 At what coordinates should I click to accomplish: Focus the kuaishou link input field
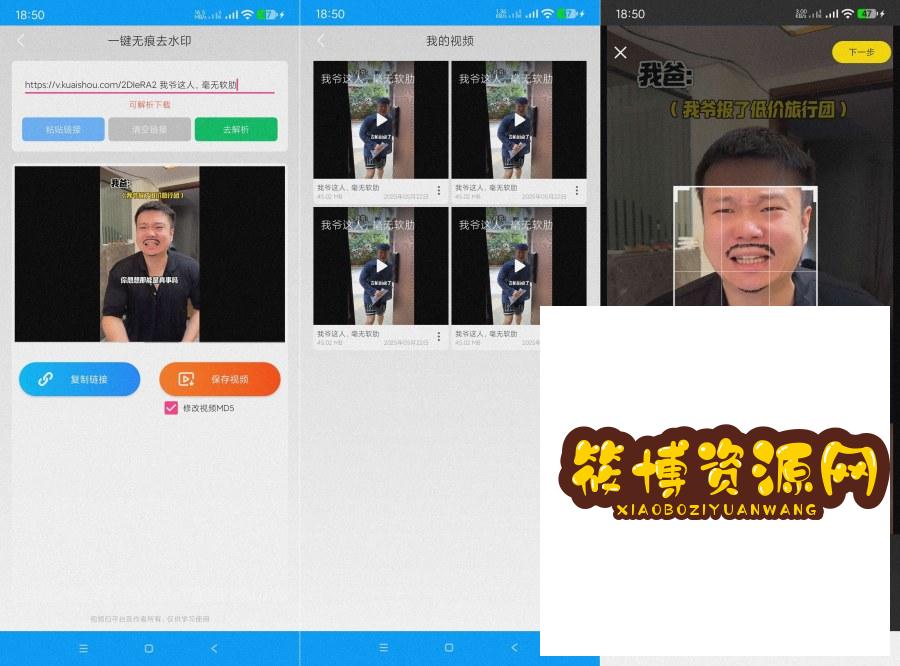[149, 85]
